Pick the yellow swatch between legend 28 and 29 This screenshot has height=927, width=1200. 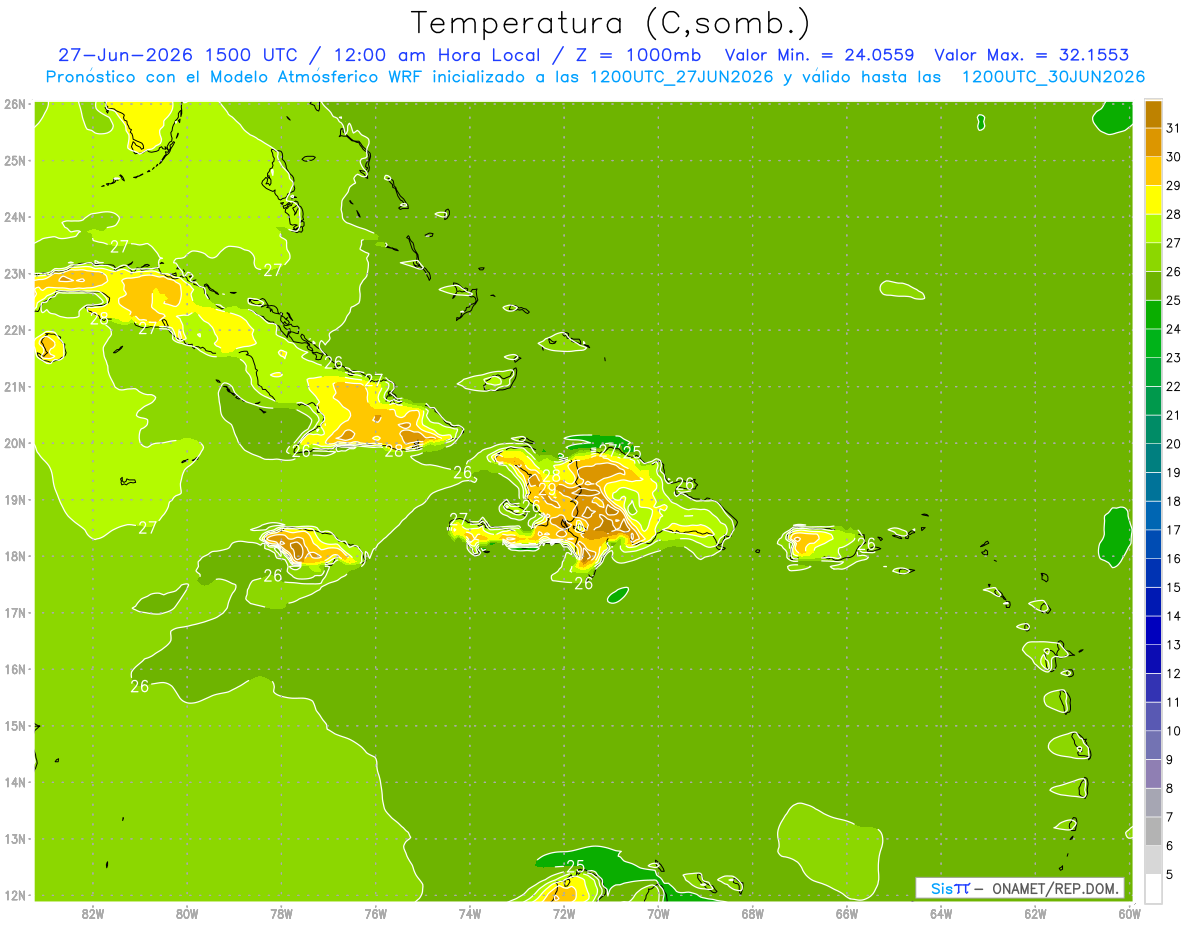coord(1153,200)
